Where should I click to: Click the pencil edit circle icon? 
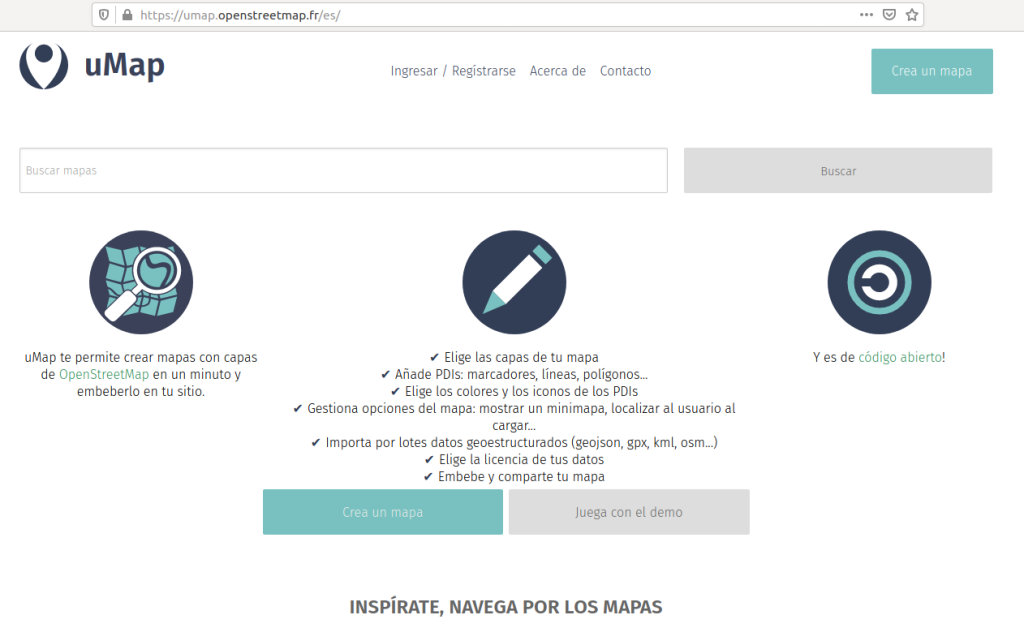coord(514,282)
